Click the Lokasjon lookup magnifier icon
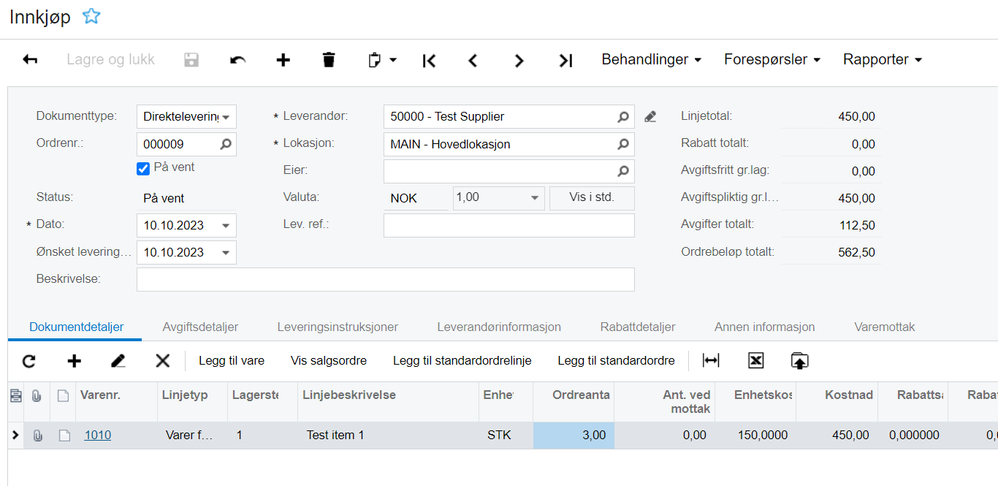Screen dimensions: 998x486 click(x=623, y=144)
